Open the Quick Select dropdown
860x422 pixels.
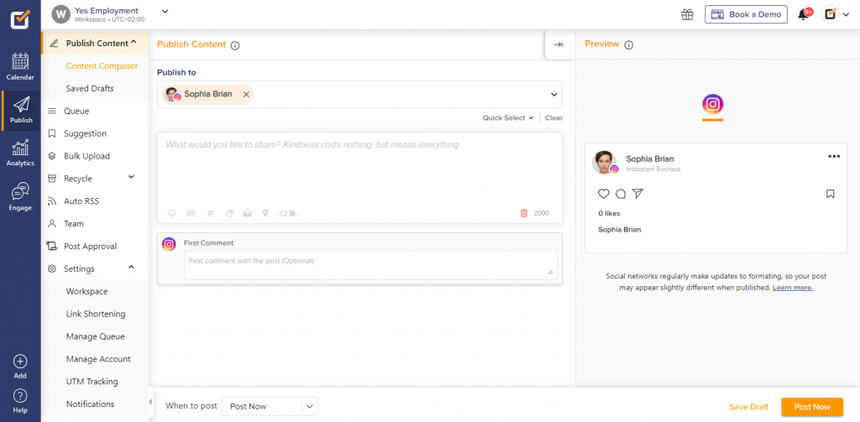coord(508,118)
